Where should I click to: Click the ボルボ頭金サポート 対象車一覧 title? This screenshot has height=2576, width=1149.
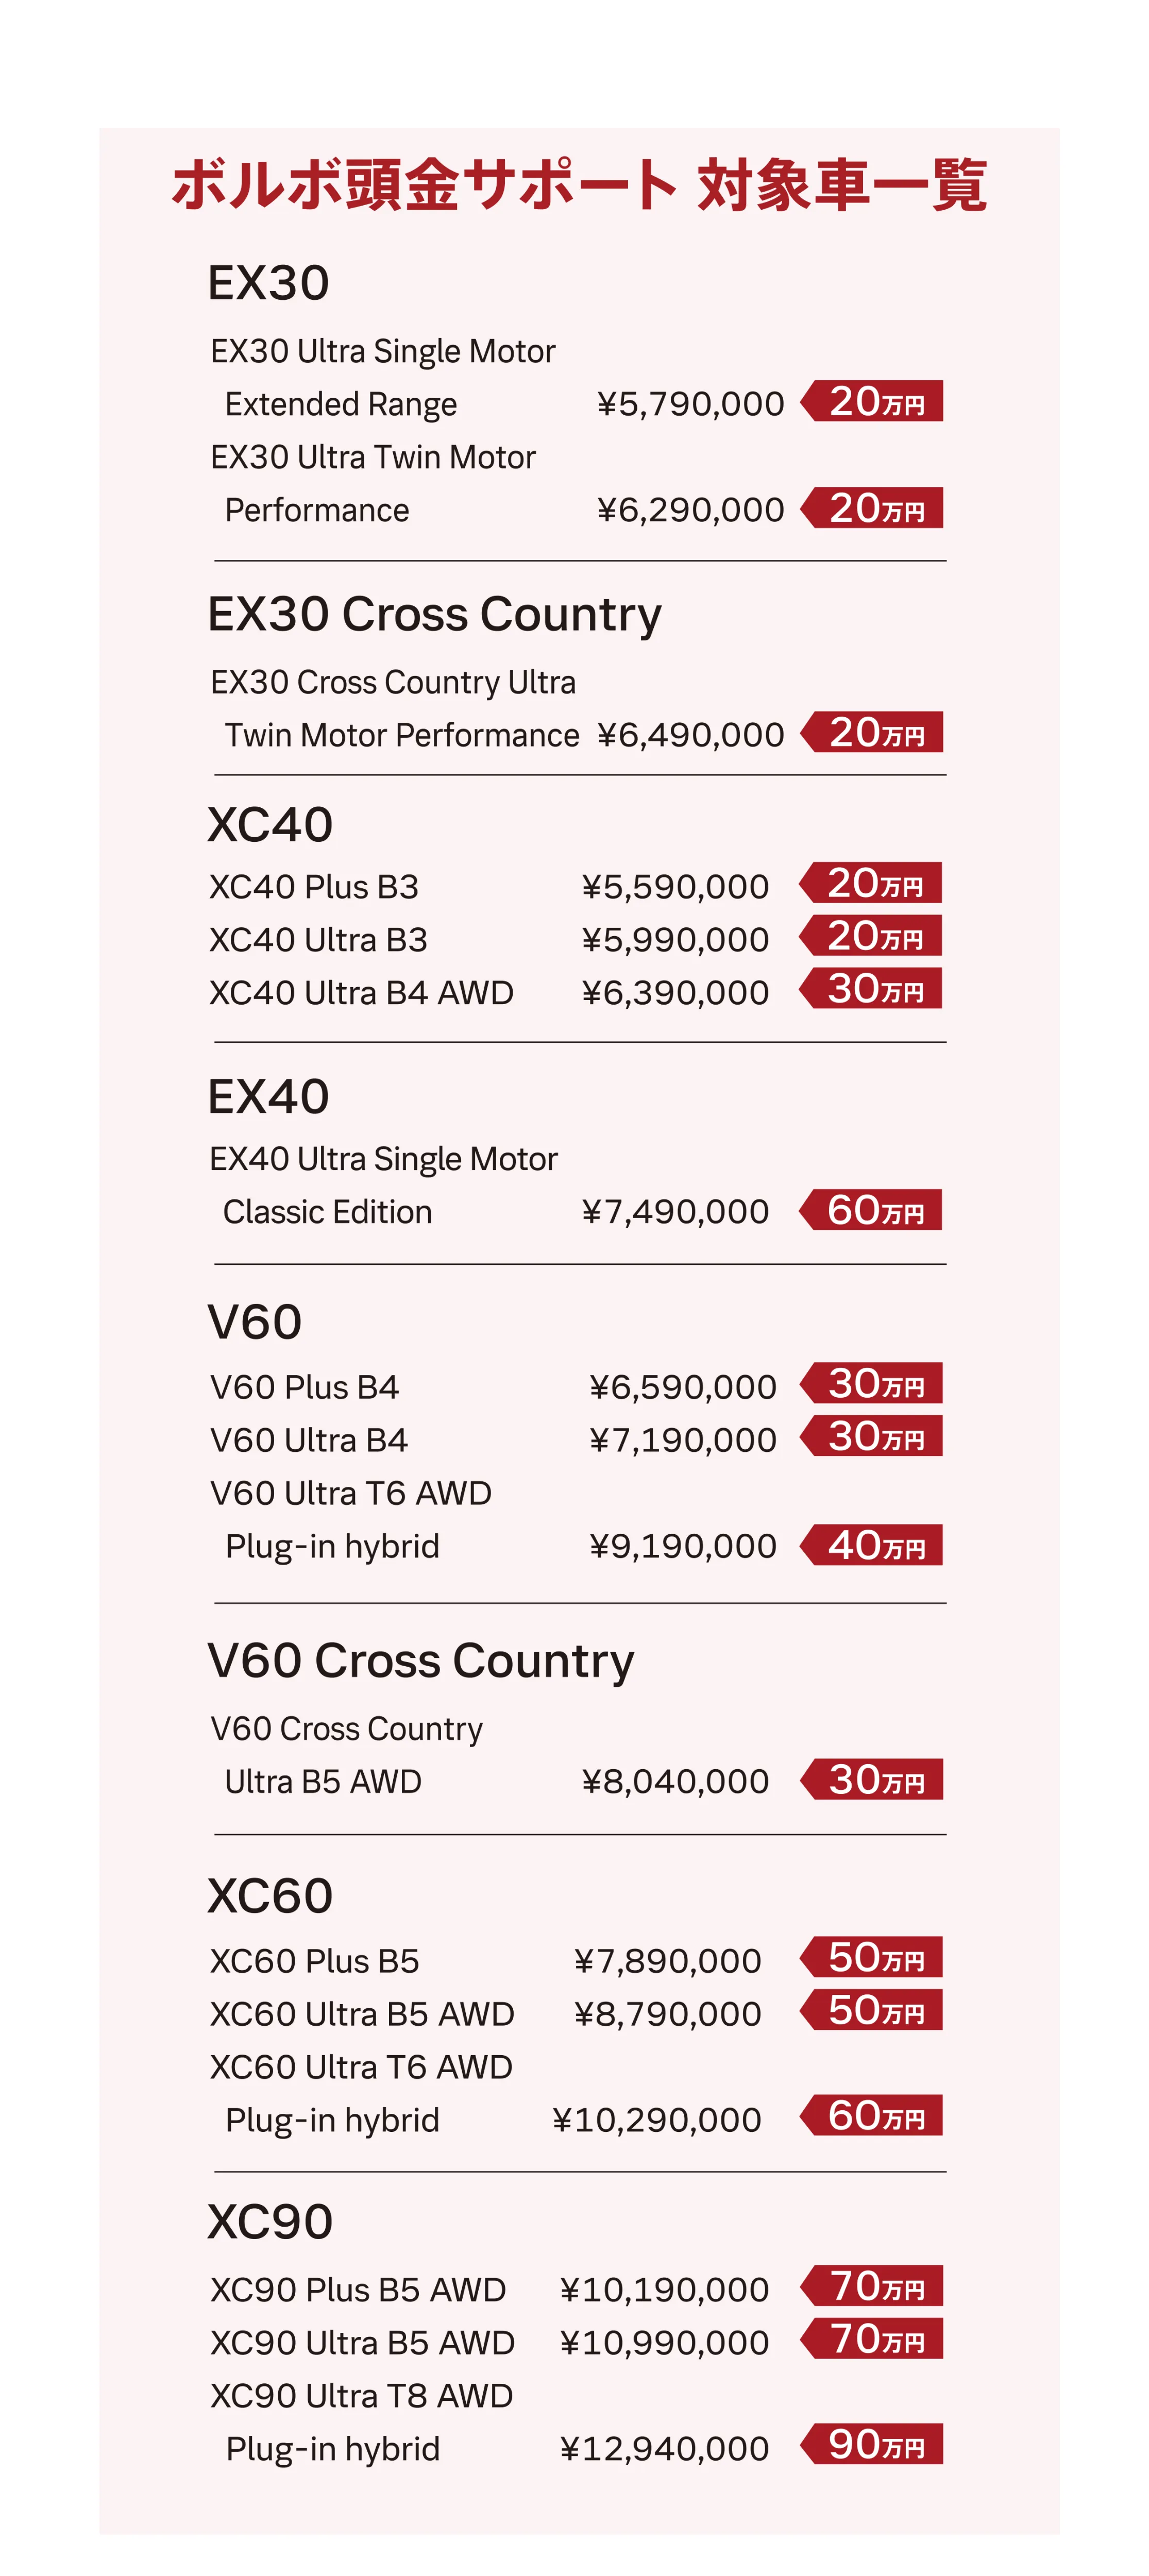(x=579, y=185)
